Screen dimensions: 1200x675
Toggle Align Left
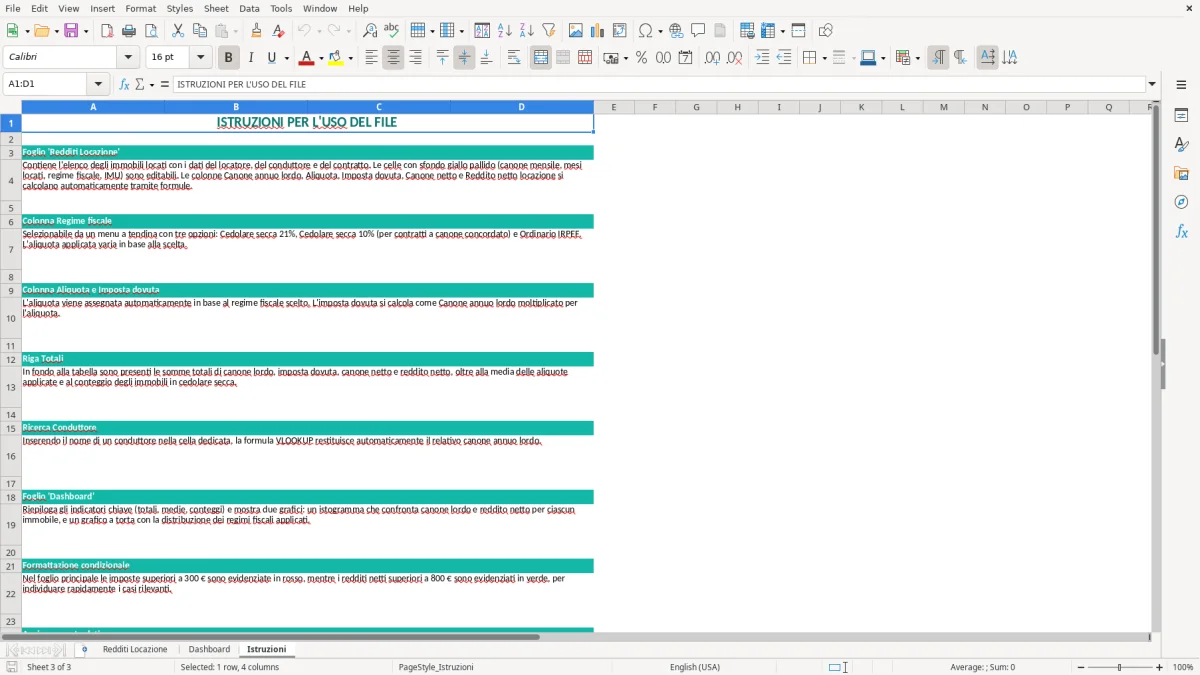pos(371,58)
